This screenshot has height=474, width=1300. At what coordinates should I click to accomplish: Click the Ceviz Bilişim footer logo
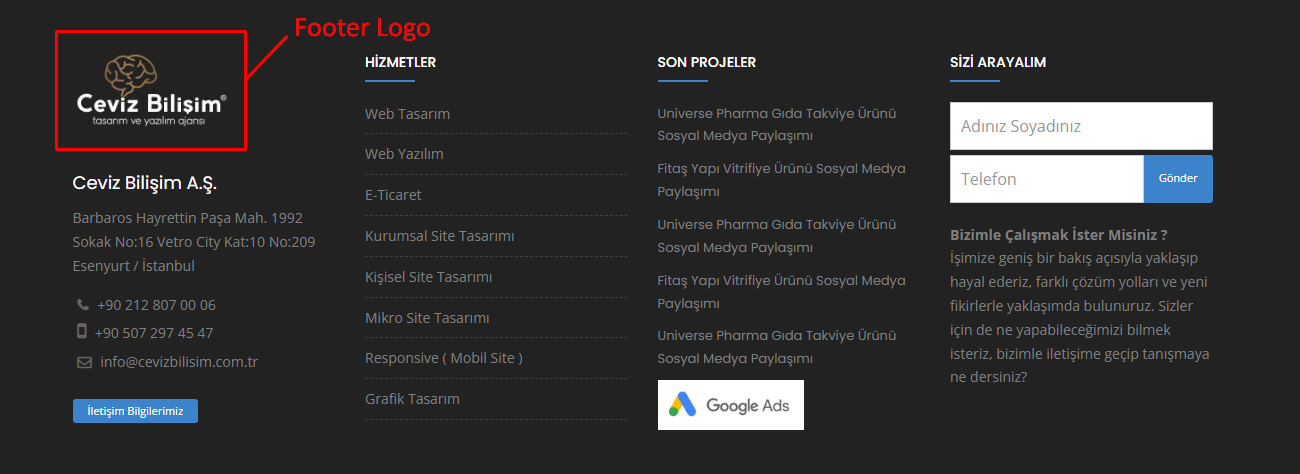151,90
